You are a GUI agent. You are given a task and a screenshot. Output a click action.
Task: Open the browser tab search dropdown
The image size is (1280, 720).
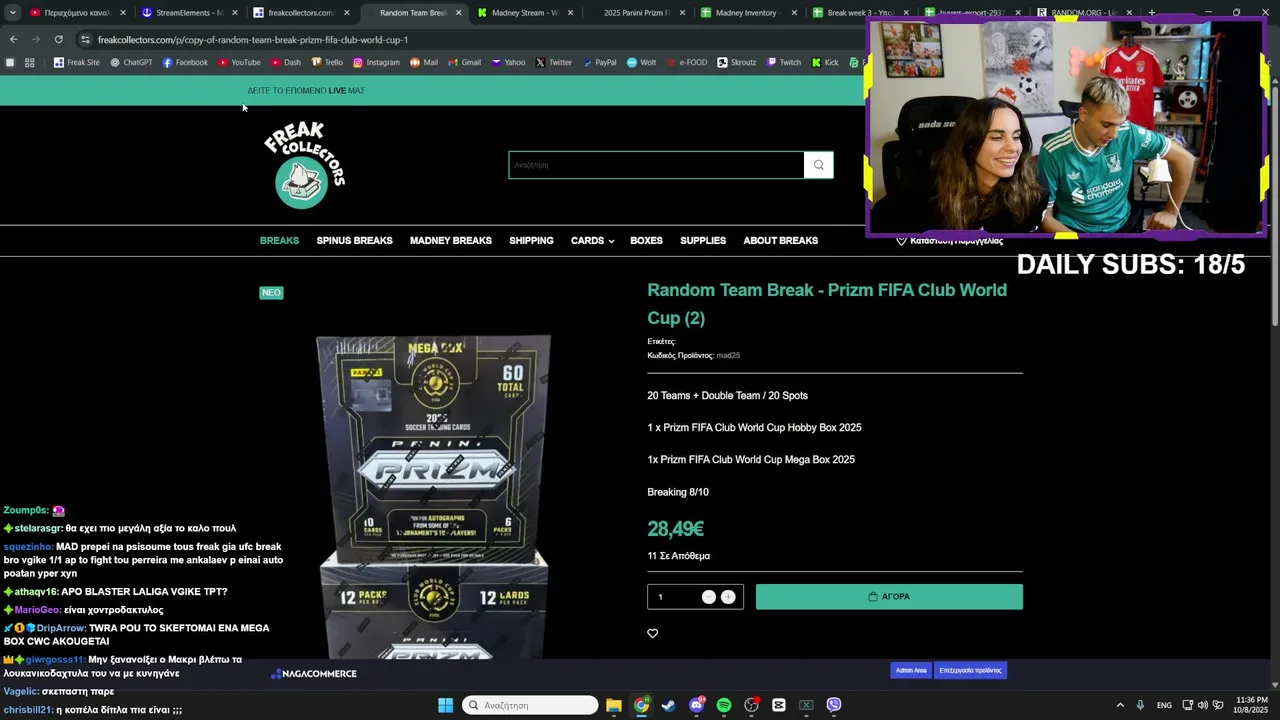tap(12, 13)
